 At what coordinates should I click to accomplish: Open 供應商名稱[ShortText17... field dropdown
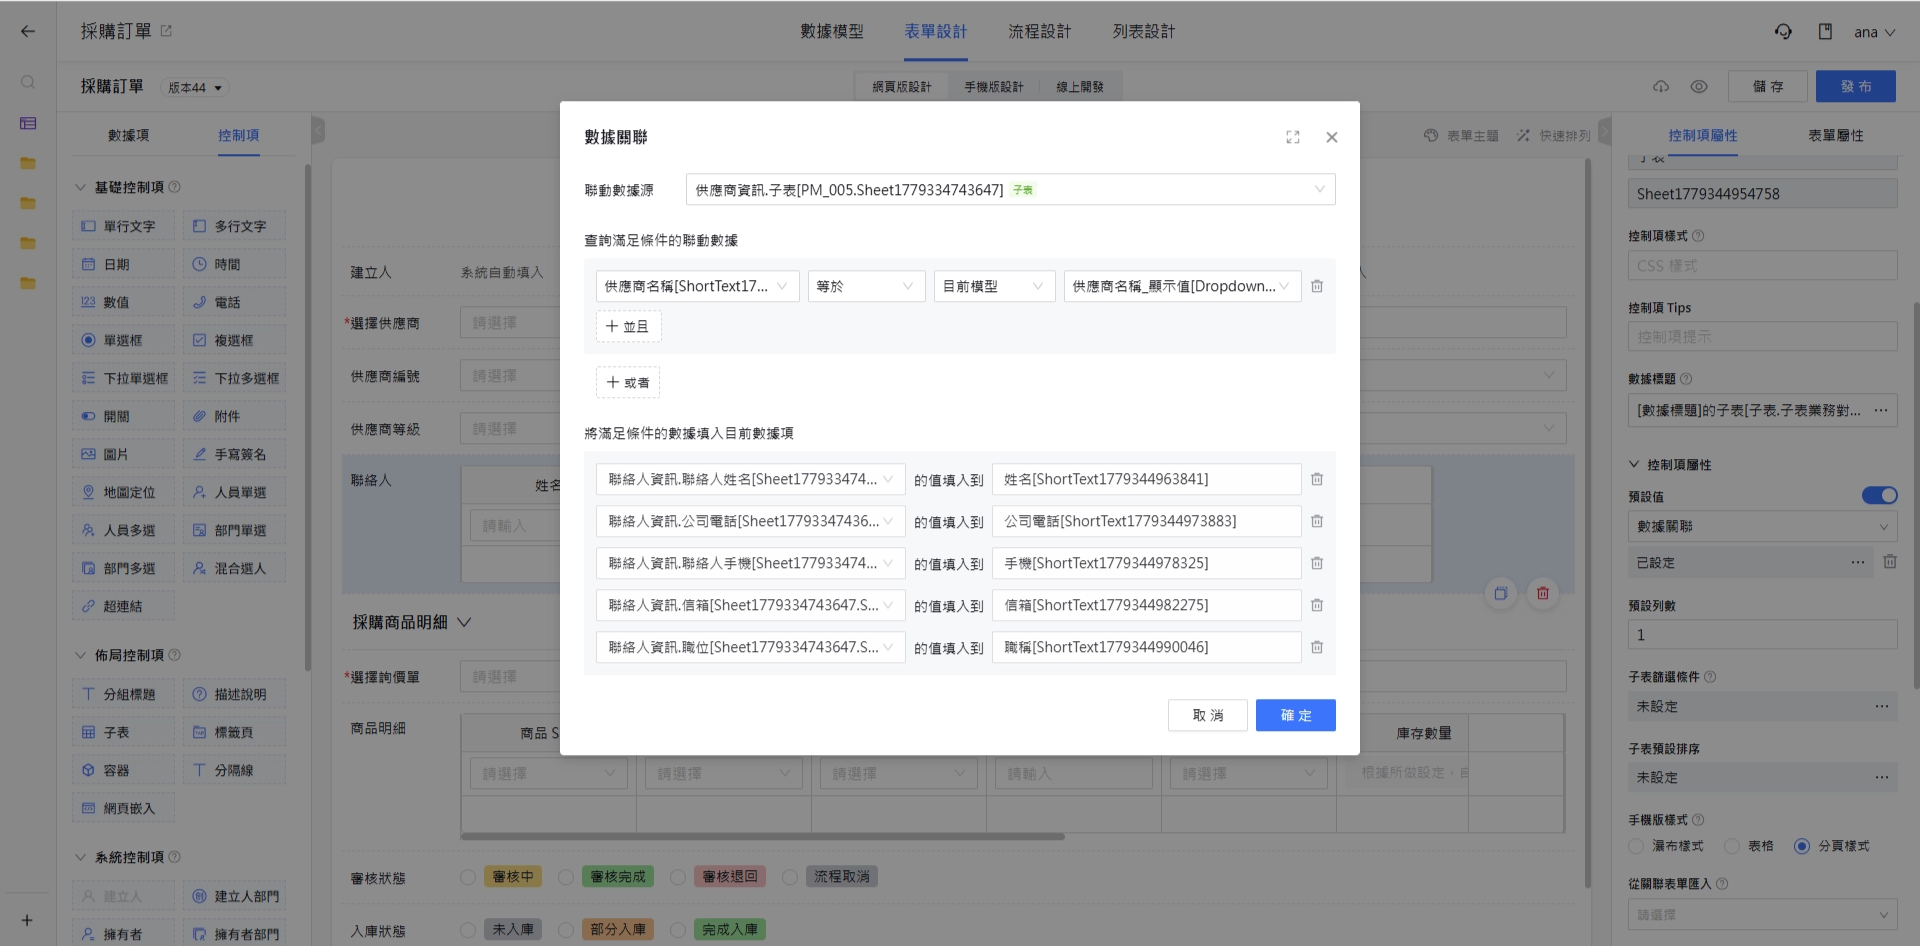698,286
